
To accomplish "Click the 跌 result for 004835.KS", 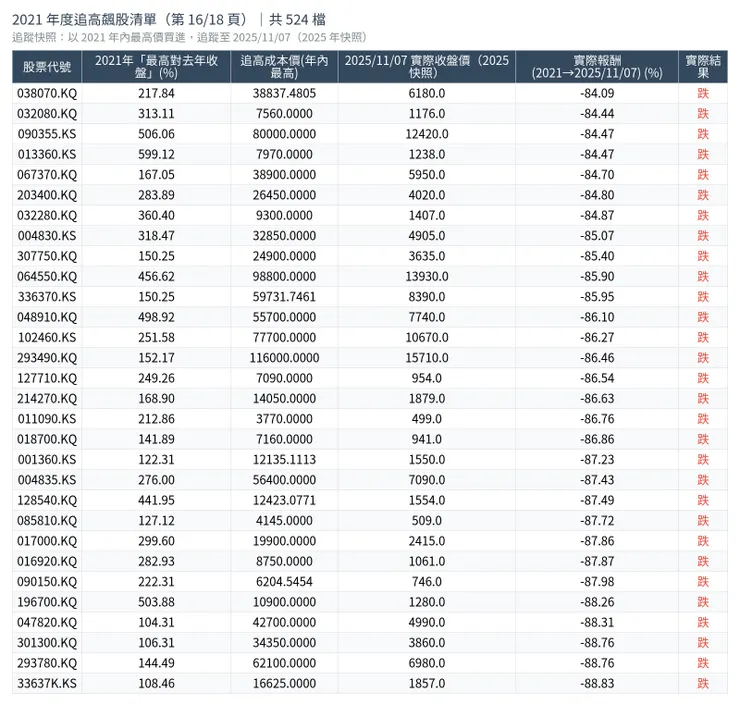I will pos(703,480).
